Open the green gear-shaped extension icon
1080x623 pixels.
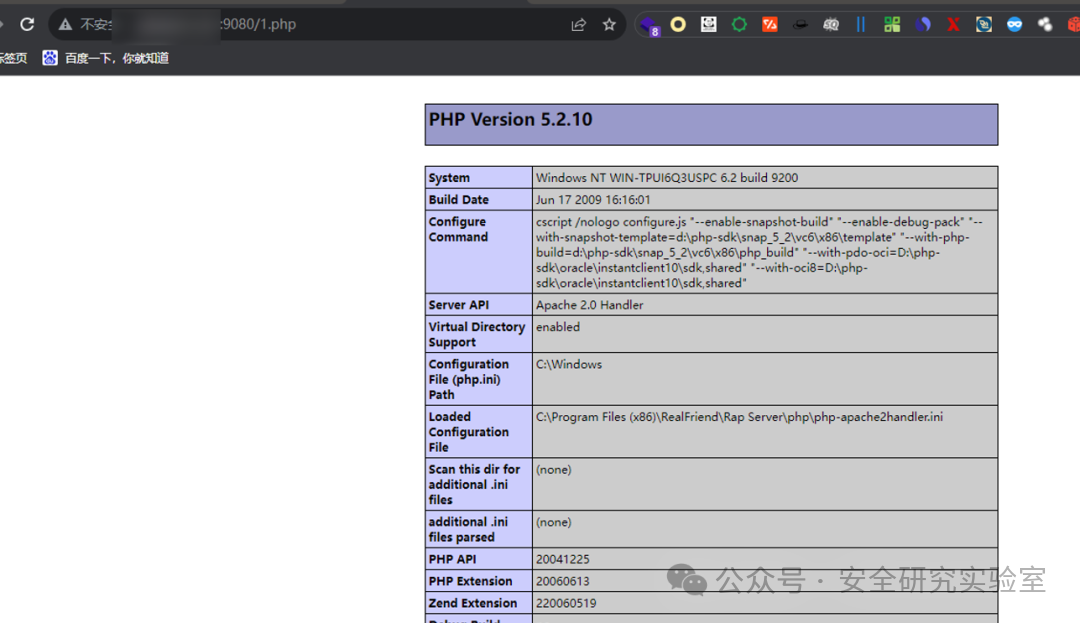(739, 25)
